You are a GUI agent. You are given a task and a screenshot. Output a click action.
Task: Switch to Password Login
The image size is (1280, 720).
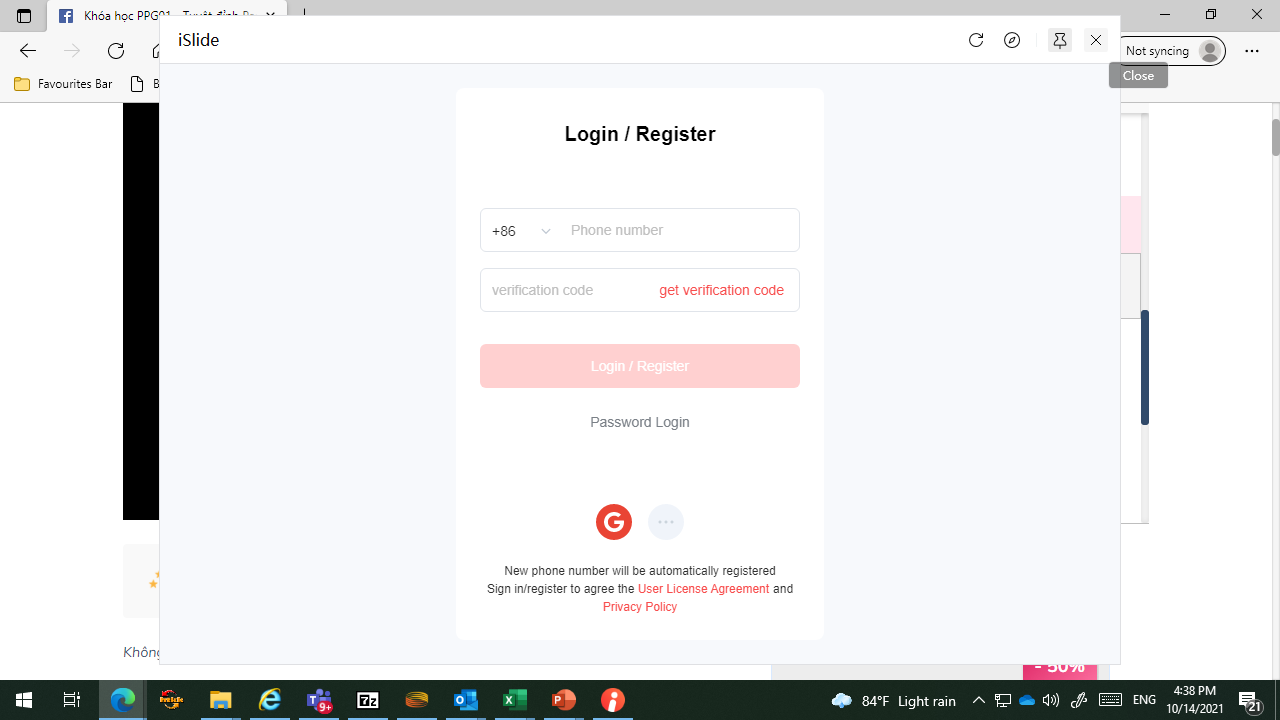(x=640, y=422)
